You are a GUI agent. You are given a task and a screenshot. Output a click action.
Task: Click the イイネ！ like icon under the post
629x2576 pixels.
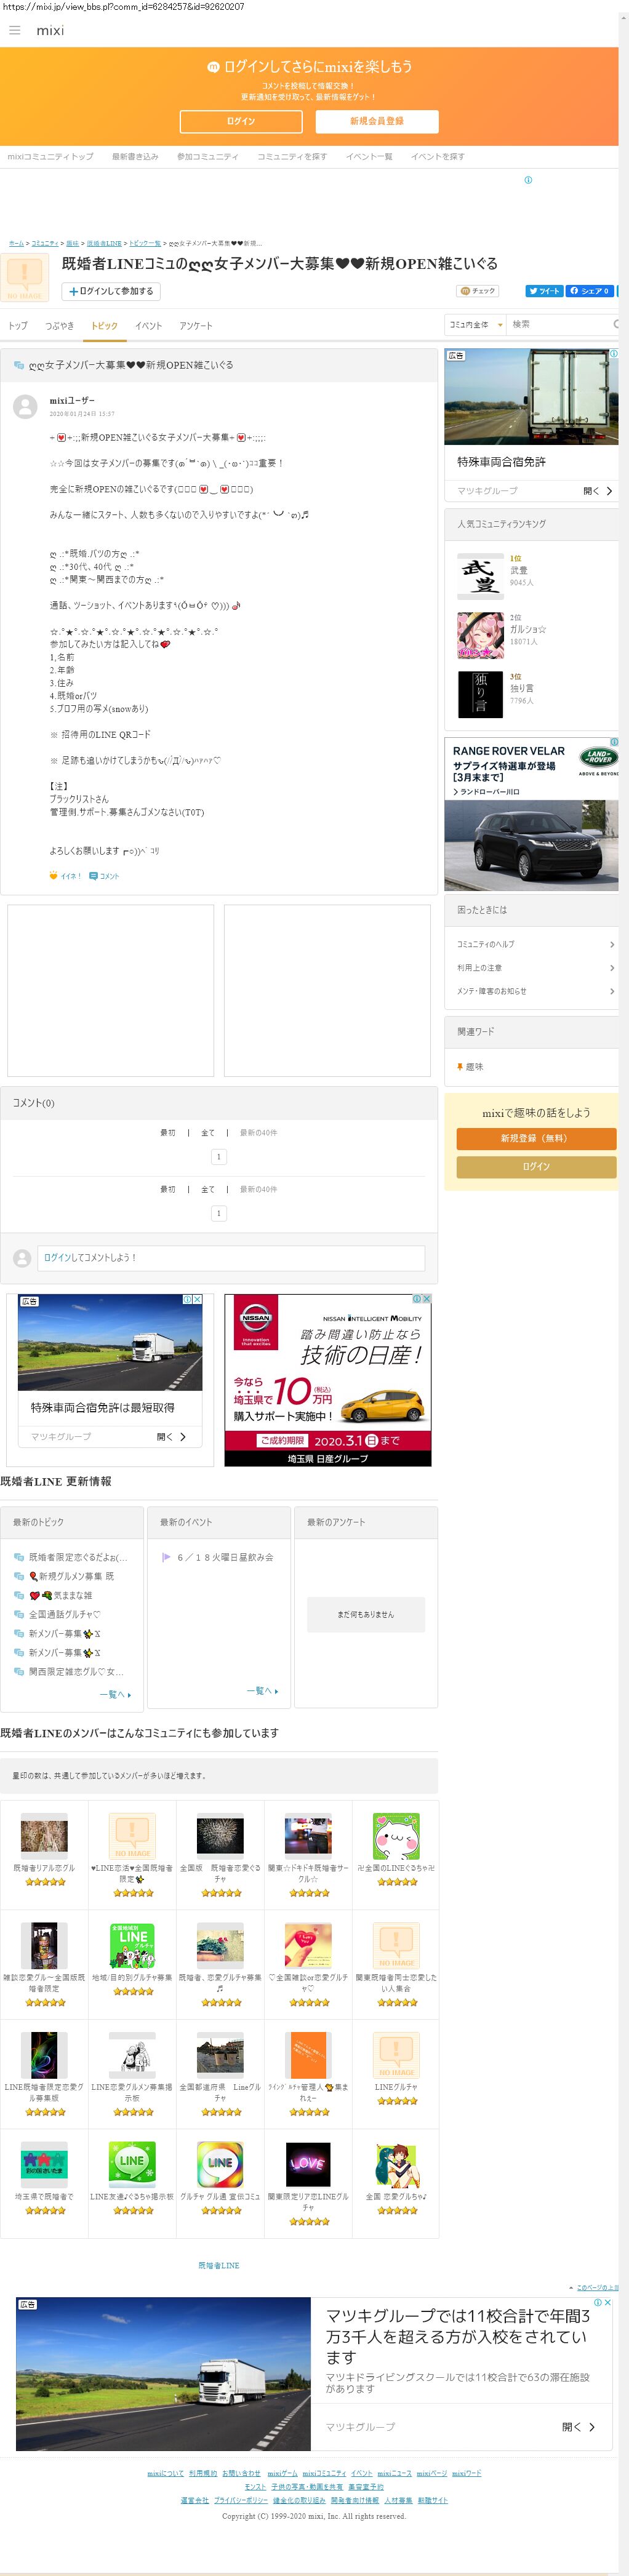[65, 876]
